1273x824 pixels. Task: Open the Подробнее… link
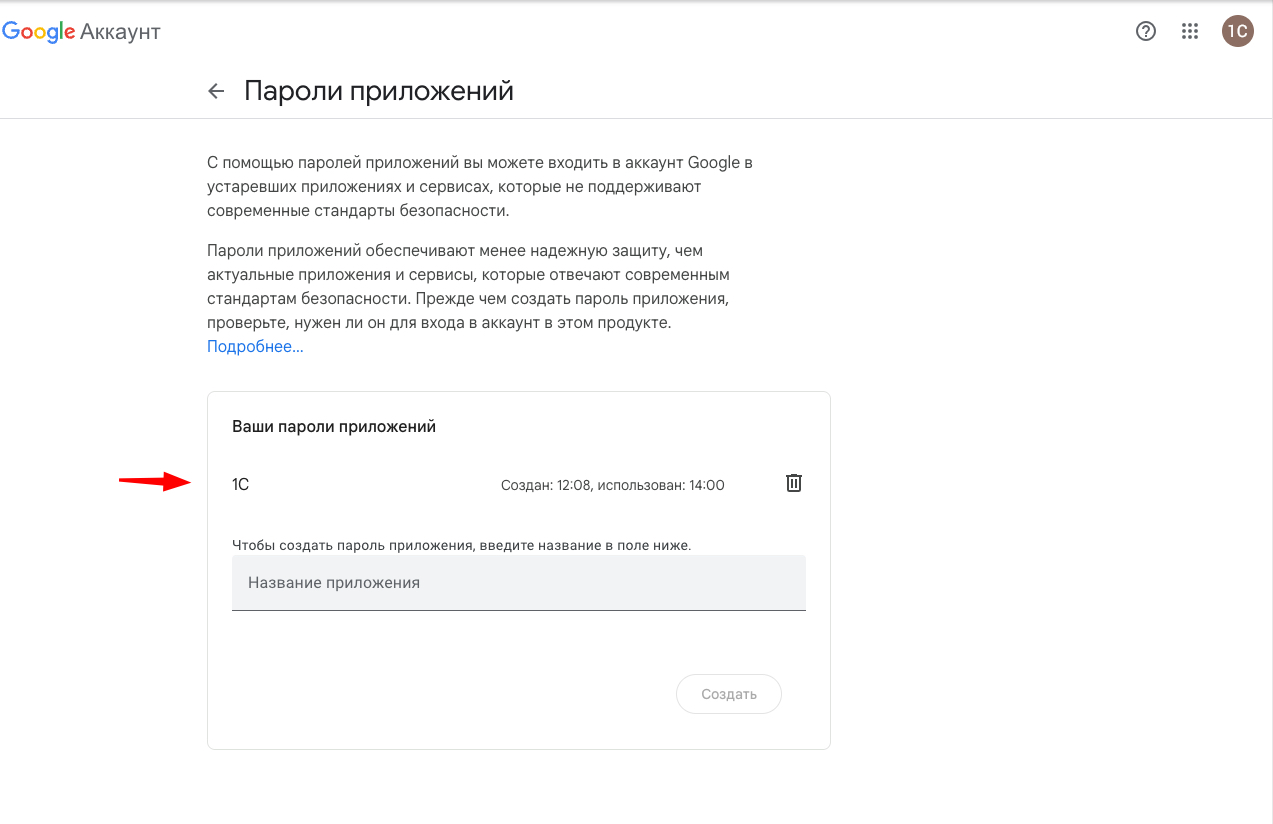tap(255, 347)
